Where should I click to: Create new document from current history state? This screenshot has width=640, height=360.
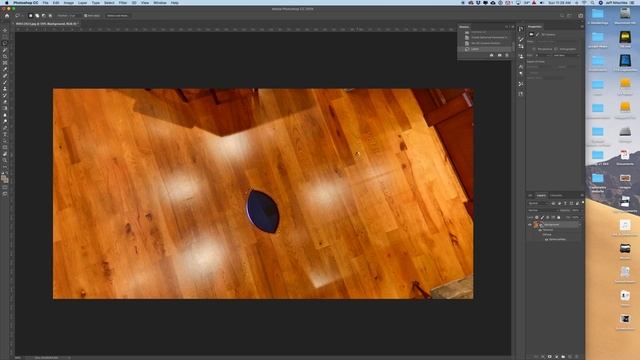click(x=491, y=55)
